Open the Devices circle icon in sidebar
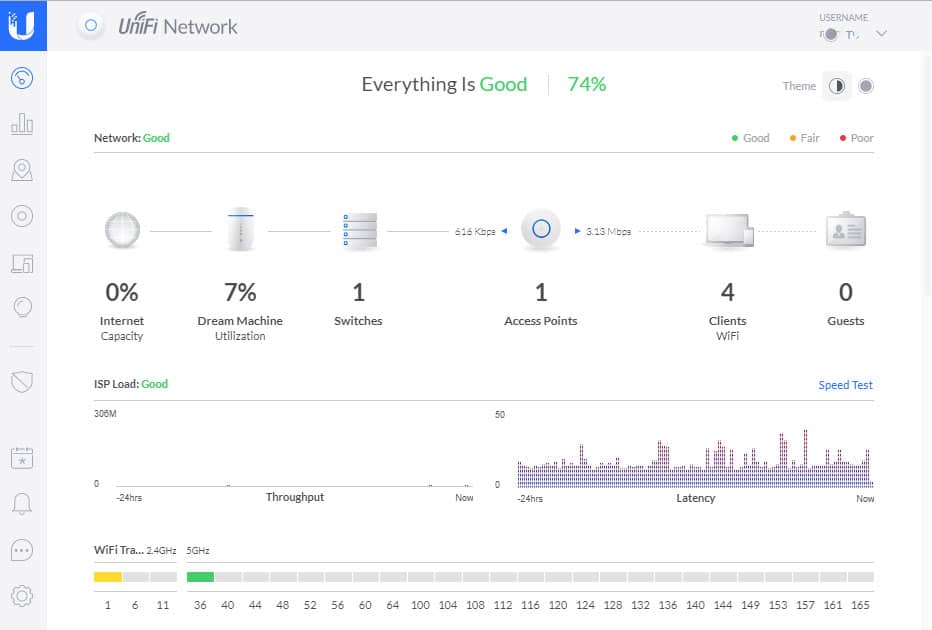This screenshot has width=932, height=630. click(22, 216)
